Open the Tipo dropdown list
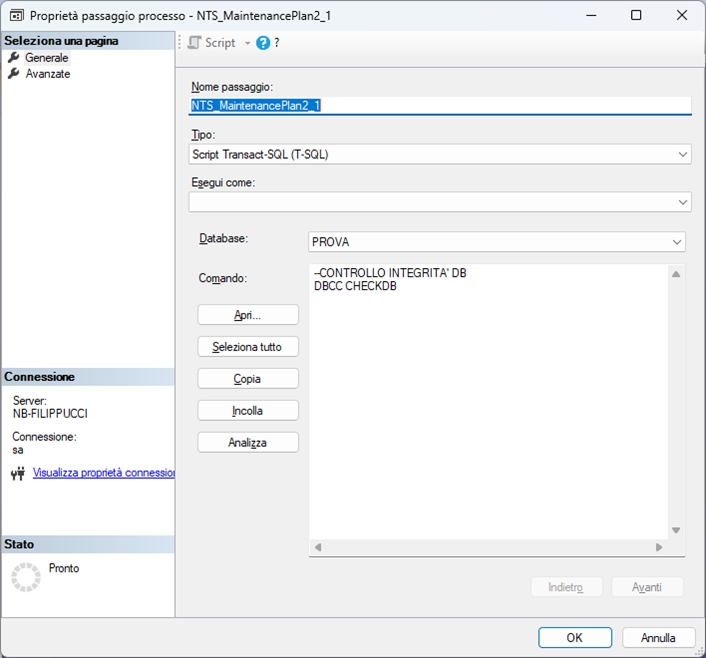706x658 pixels. click(x=683, y=155)
